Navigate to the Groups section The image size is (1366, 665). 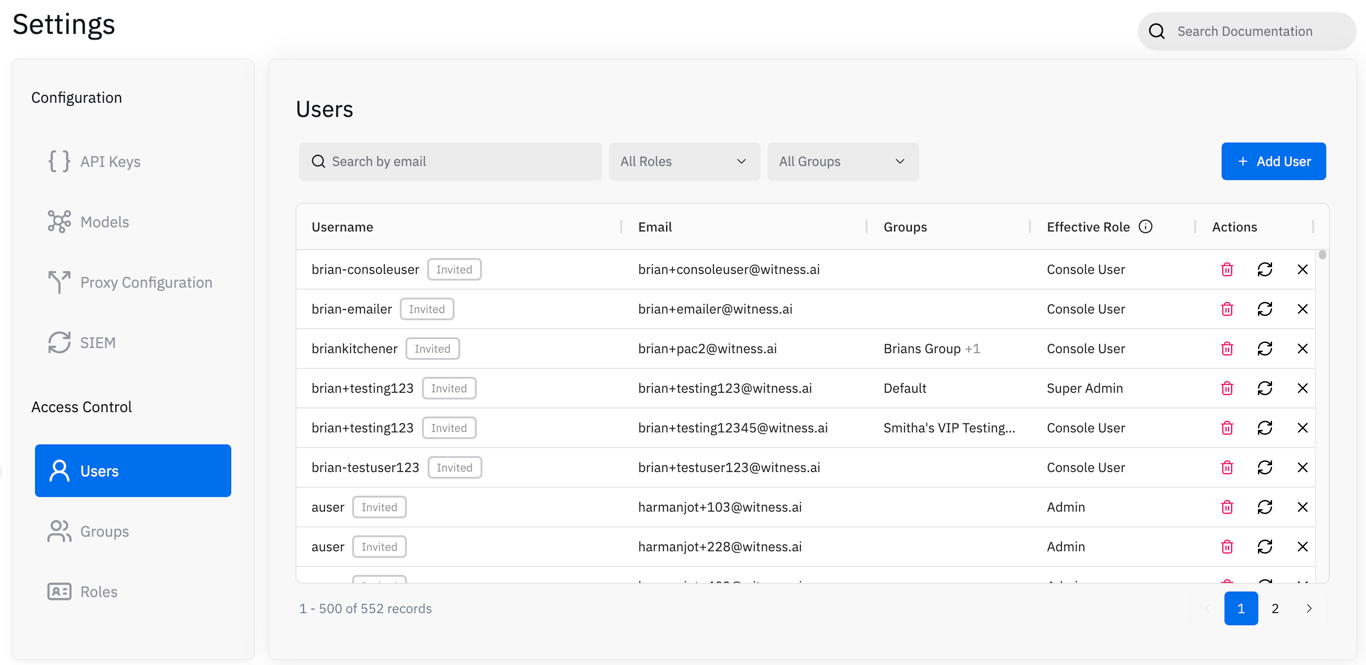104,531
